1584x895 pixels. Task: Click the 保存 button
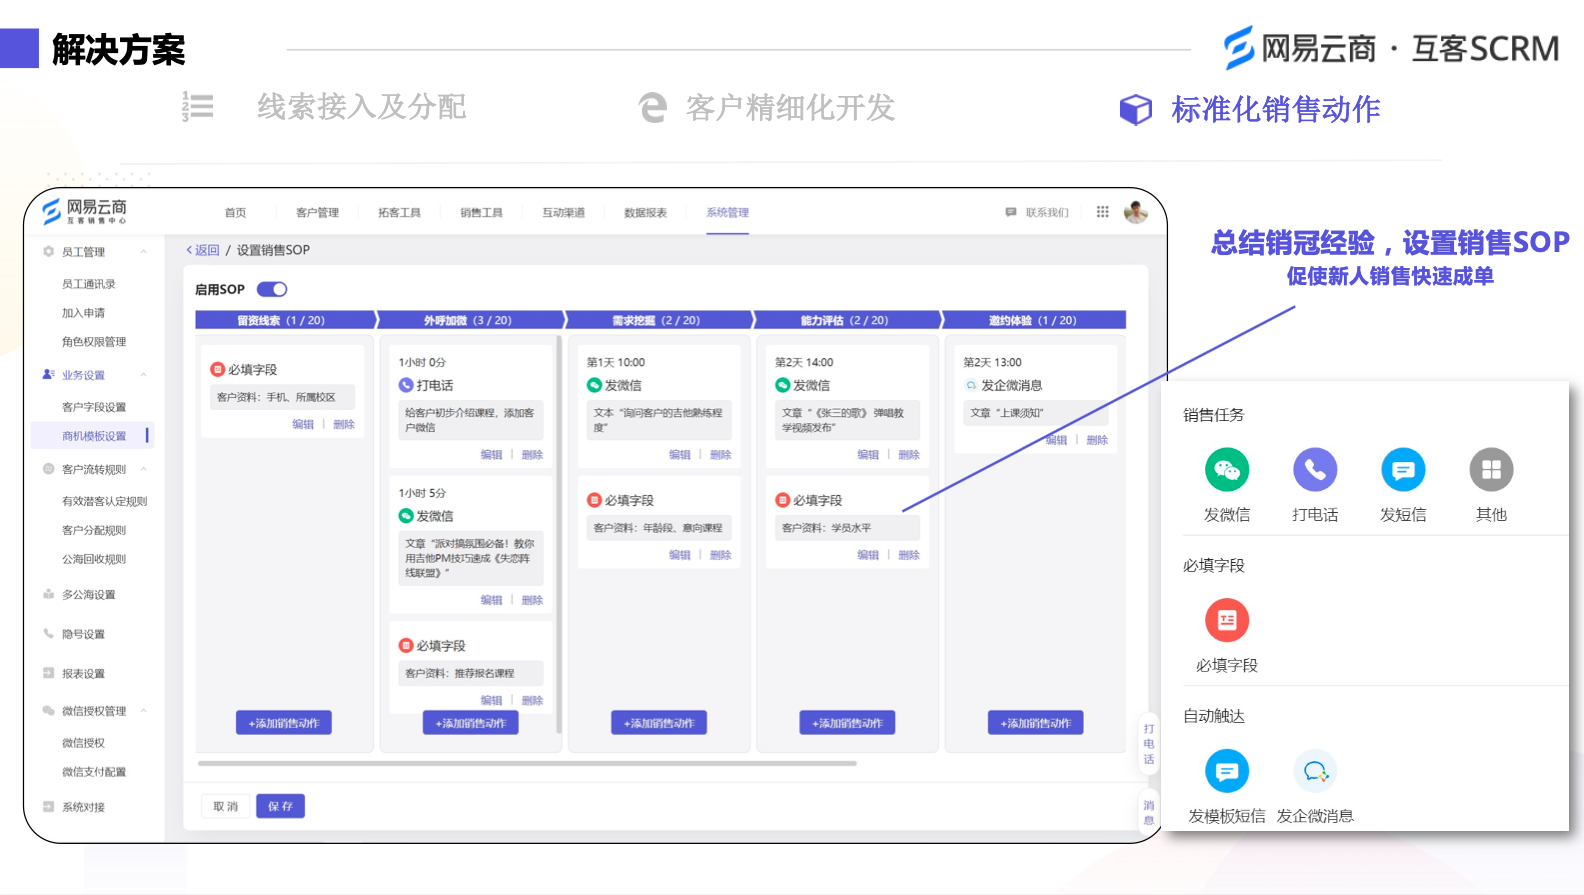[280, 806]
